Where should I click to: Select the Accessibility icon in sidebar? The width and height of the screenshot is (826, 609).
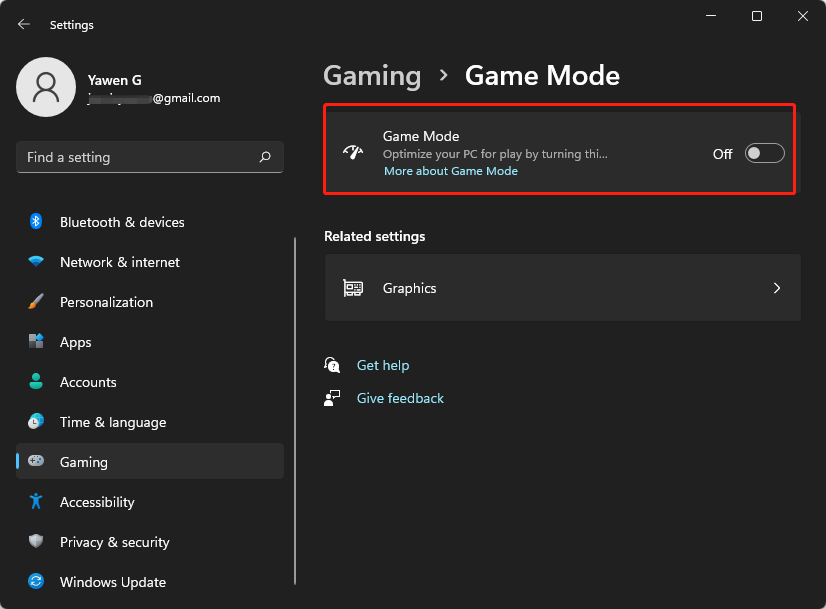(37, 502)
